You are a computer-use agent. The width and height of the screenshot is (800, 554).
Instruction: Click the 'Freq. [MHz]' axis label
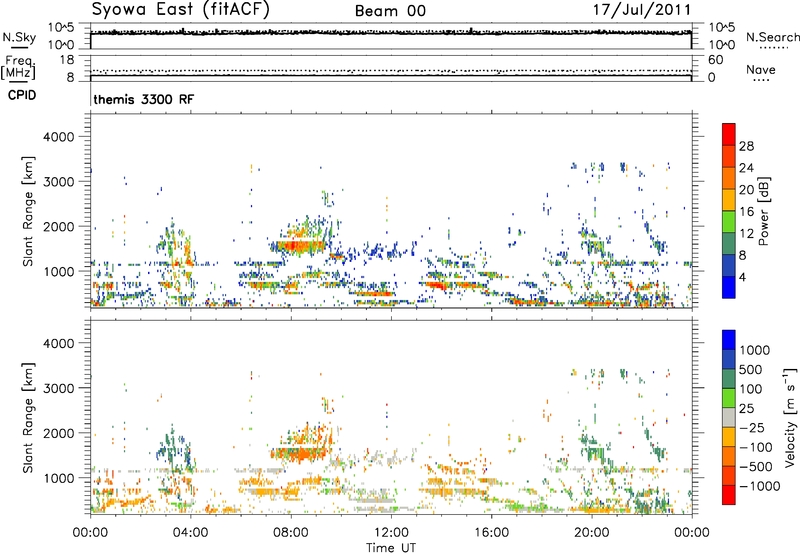[x=18, y=67]
